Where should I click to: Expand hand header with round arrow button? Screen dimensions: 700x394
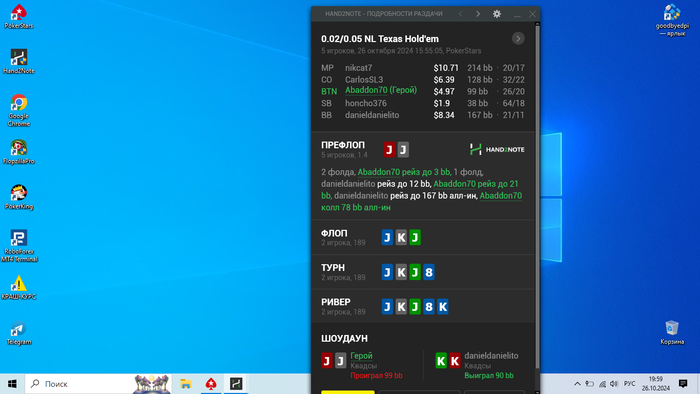pos(518,38)
